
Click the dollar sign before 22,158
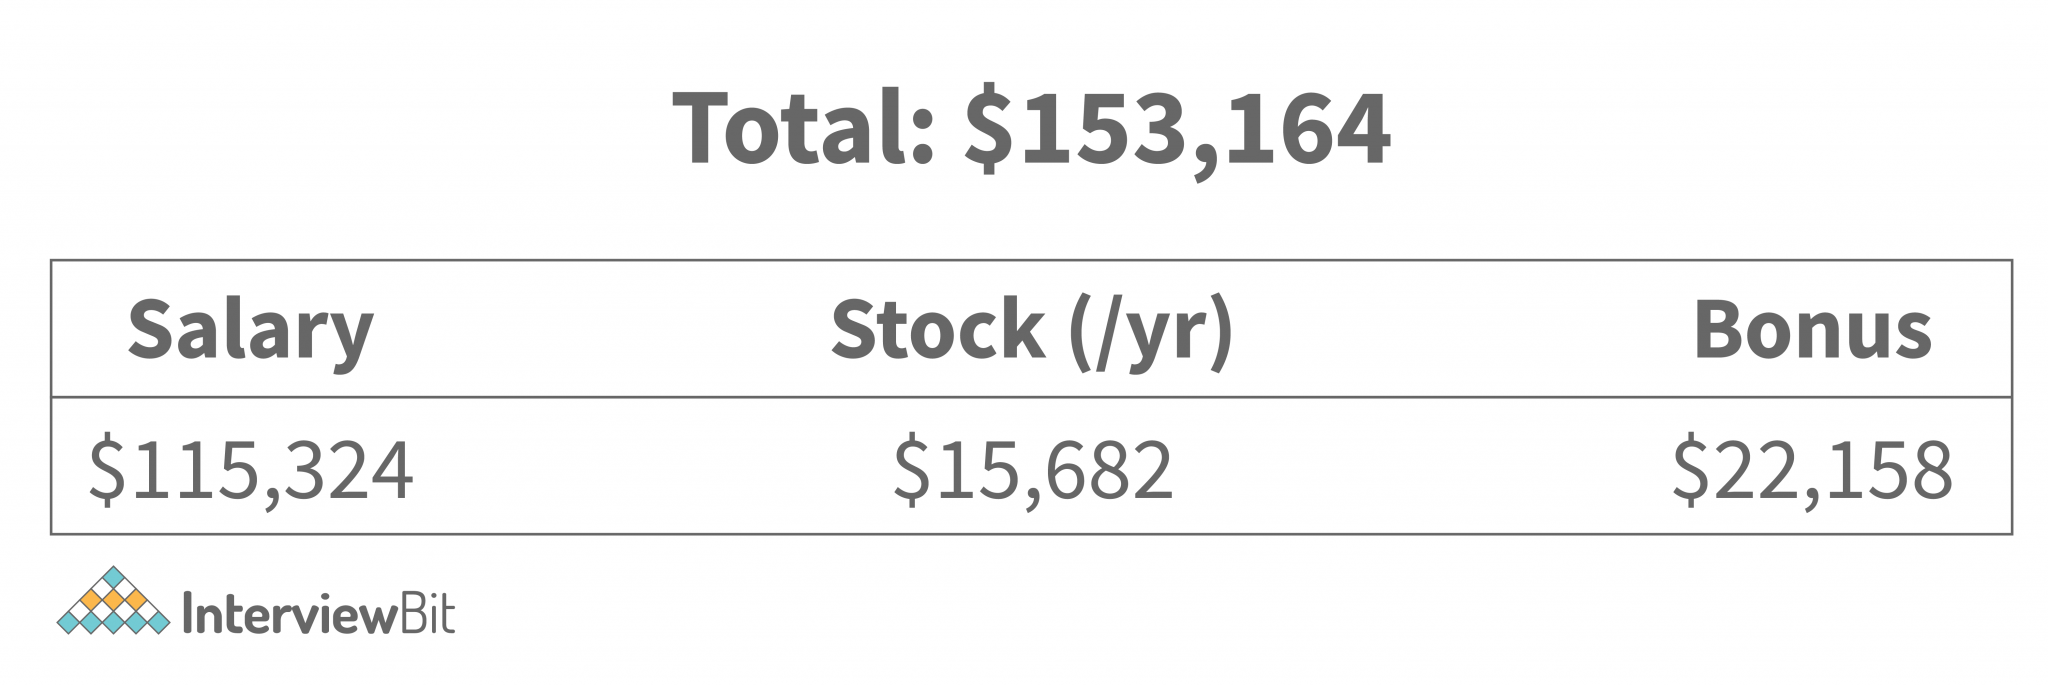pyautogui.click(x=1691, y=470)
